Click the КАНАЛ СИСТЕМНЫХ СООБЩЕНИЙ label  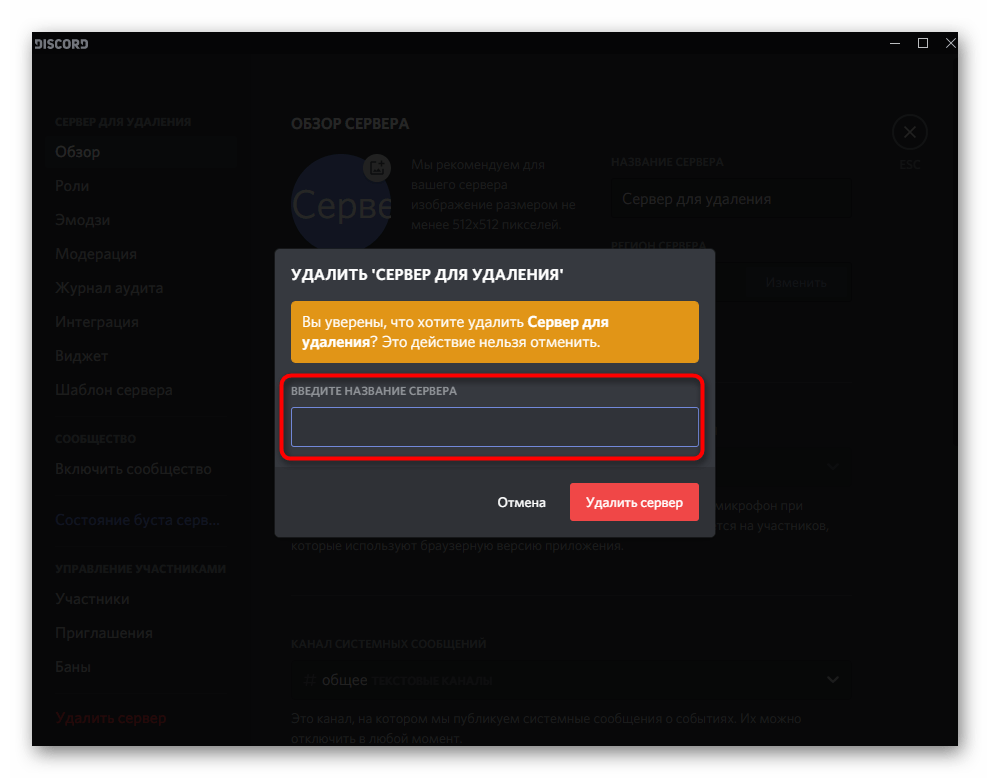pos(388,644)
